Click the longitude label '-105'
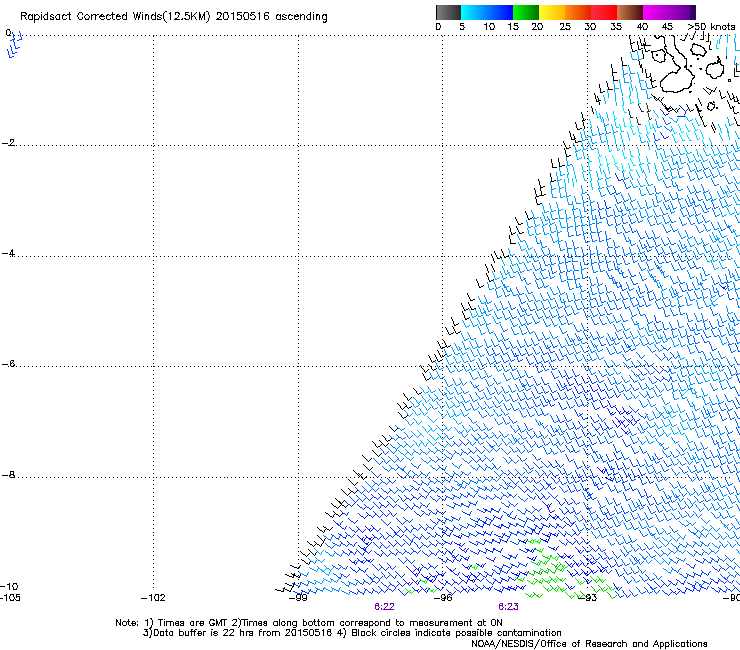Viewport: 740px width, 650px height. 10,598
